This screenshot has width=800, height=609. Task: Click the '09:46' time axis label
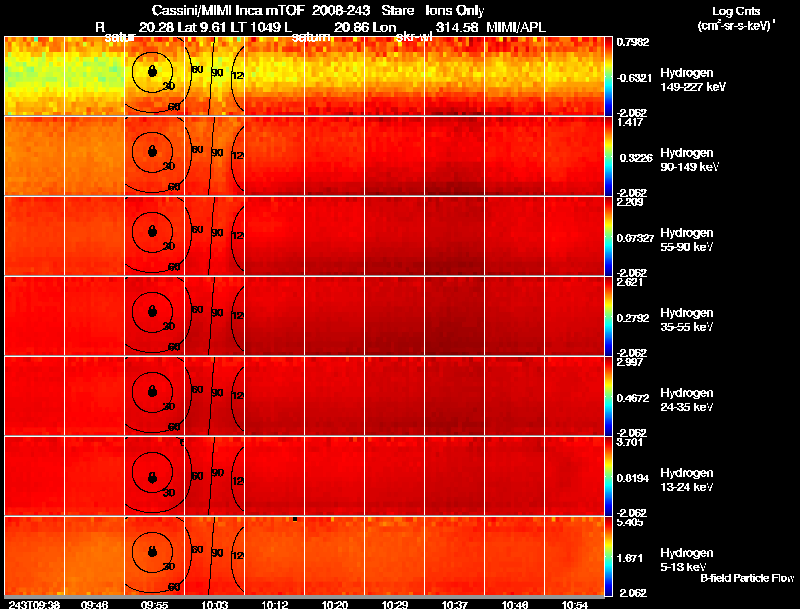[x=94, y=604]
